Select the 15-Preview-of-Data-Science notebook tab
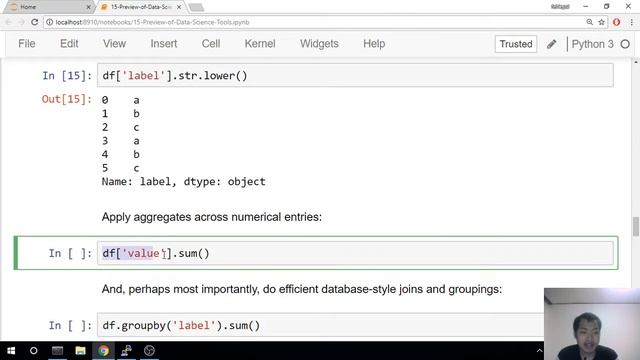Screen dimensions: 640x360 [x=141, y=7]
